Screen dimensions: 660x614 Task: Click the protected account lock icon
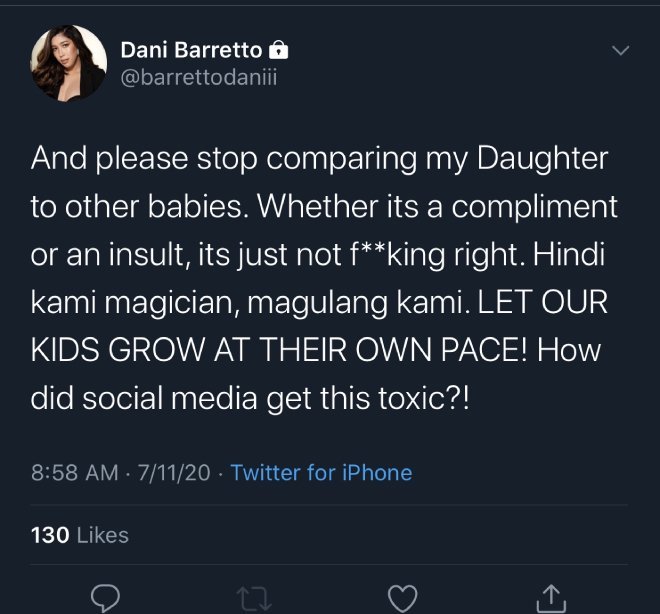pyautogui.click(x=280, y=50)
